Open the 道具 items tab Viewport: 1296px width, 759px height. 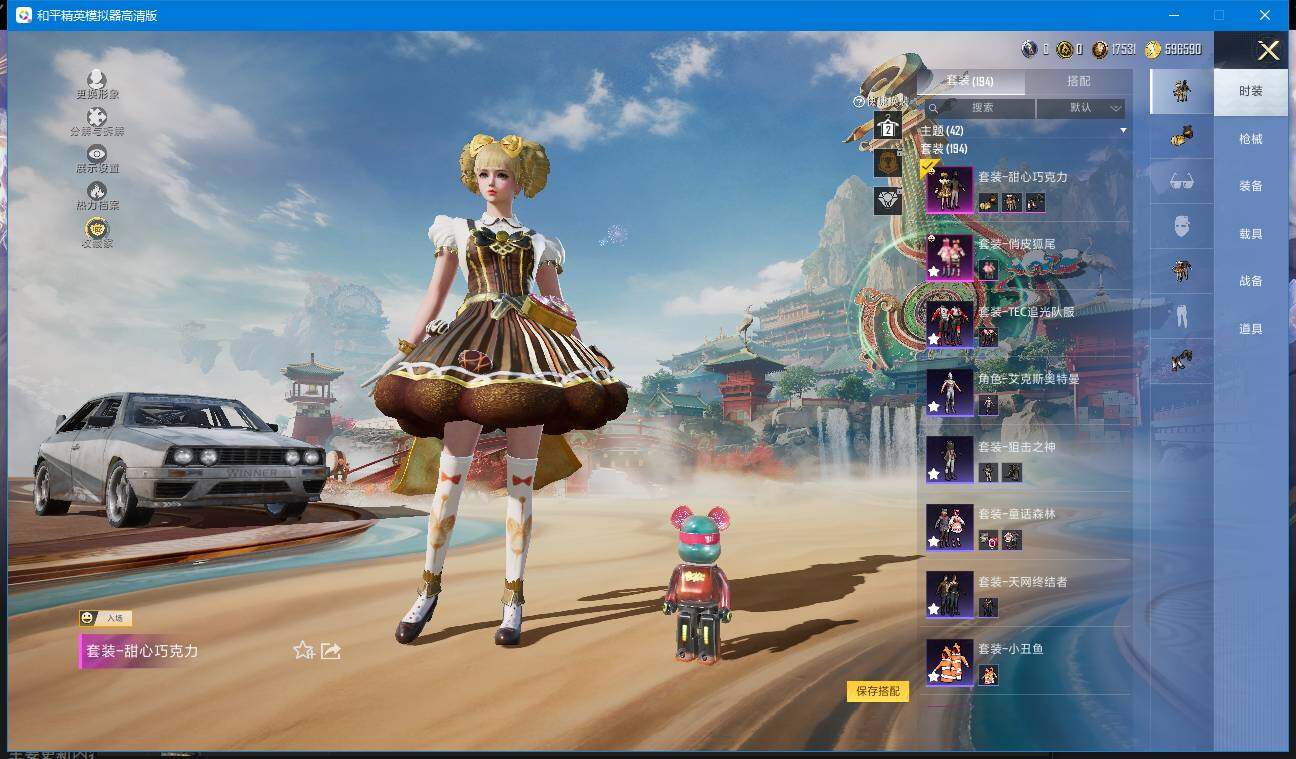(x=1251, y=329)
